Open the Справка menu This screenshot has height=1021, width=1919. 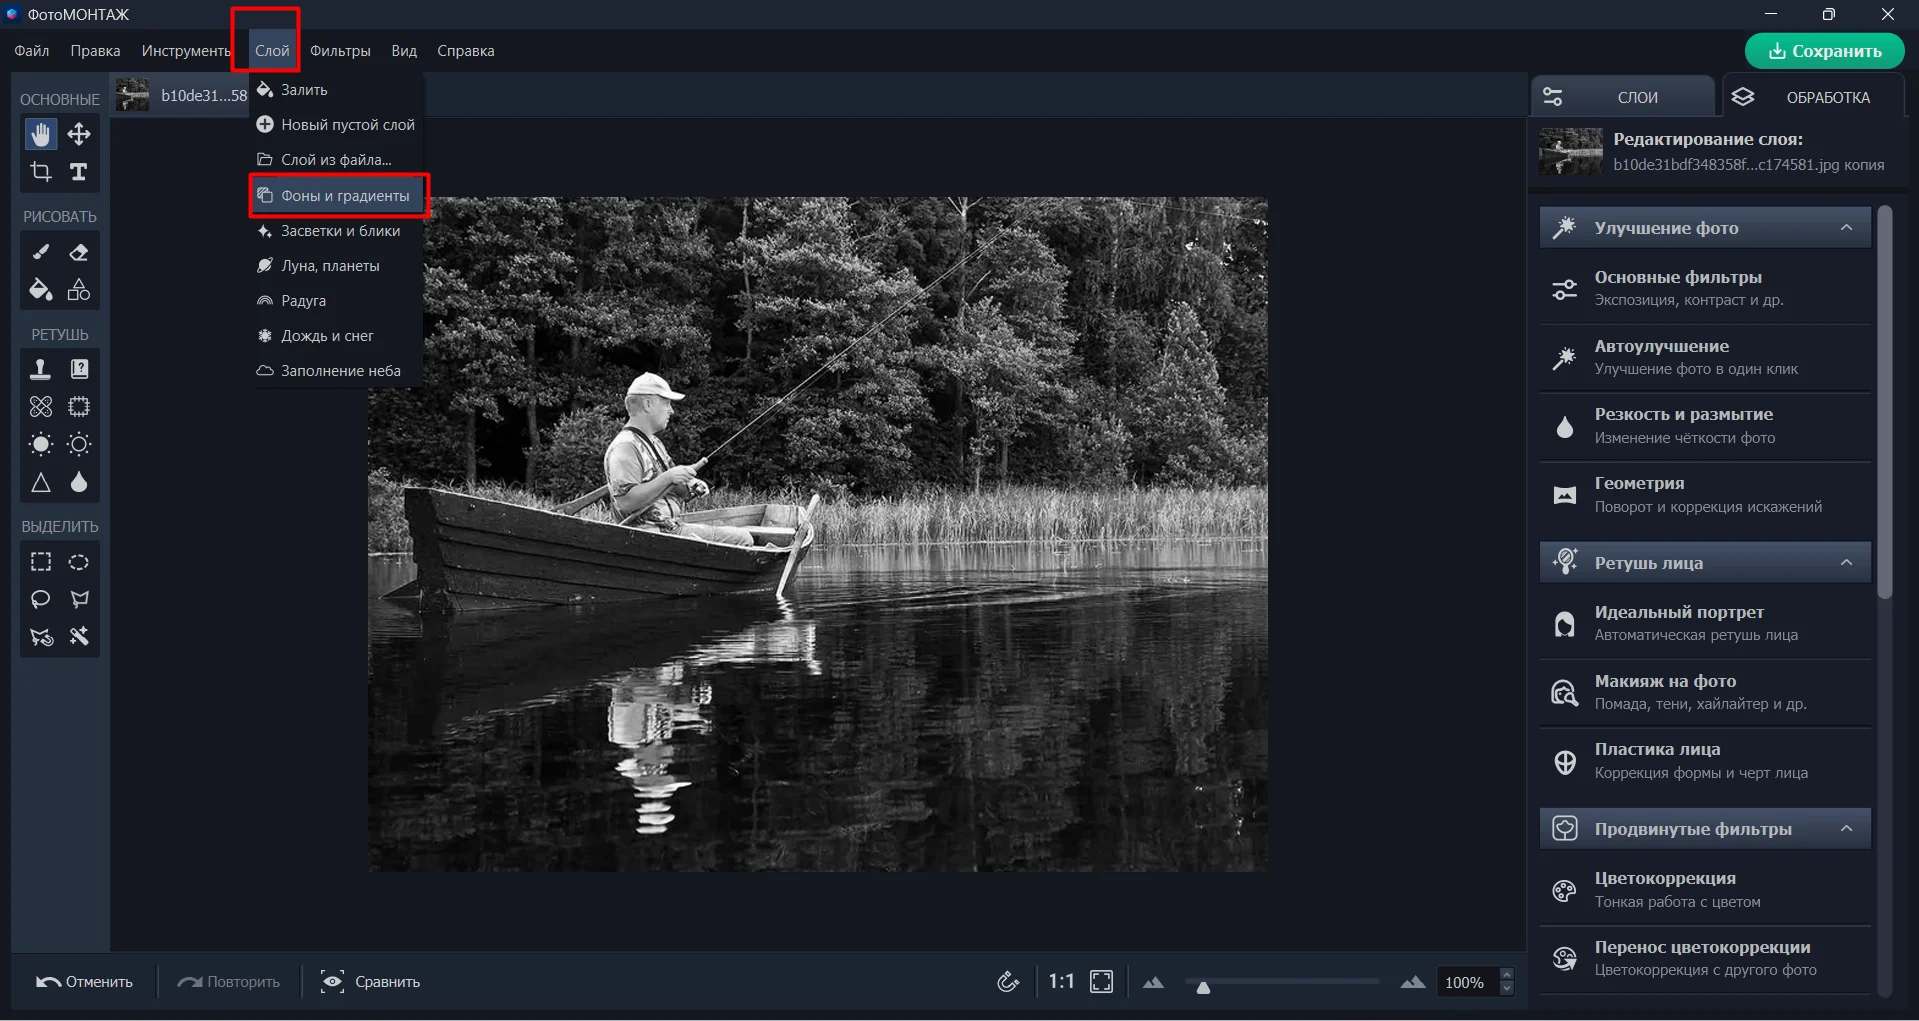coord(466,51)
